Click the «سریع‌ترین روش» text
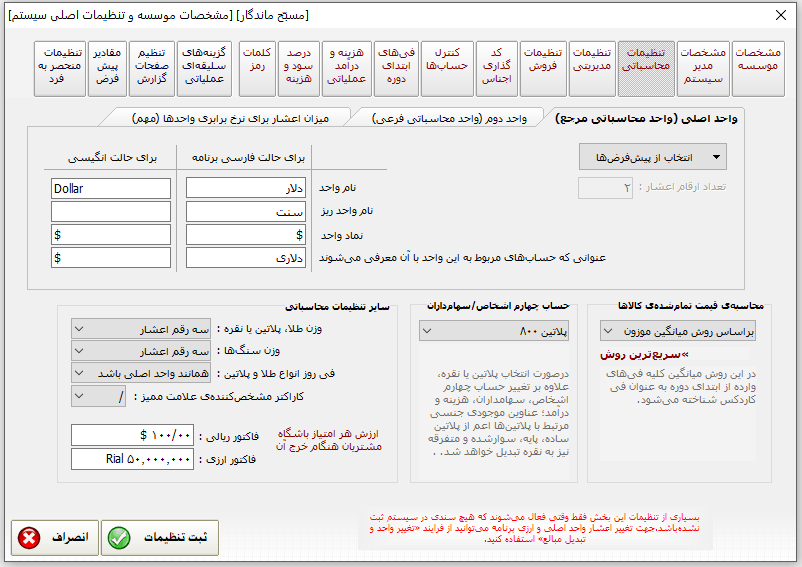802x567 pixels. tap(644, 354)
